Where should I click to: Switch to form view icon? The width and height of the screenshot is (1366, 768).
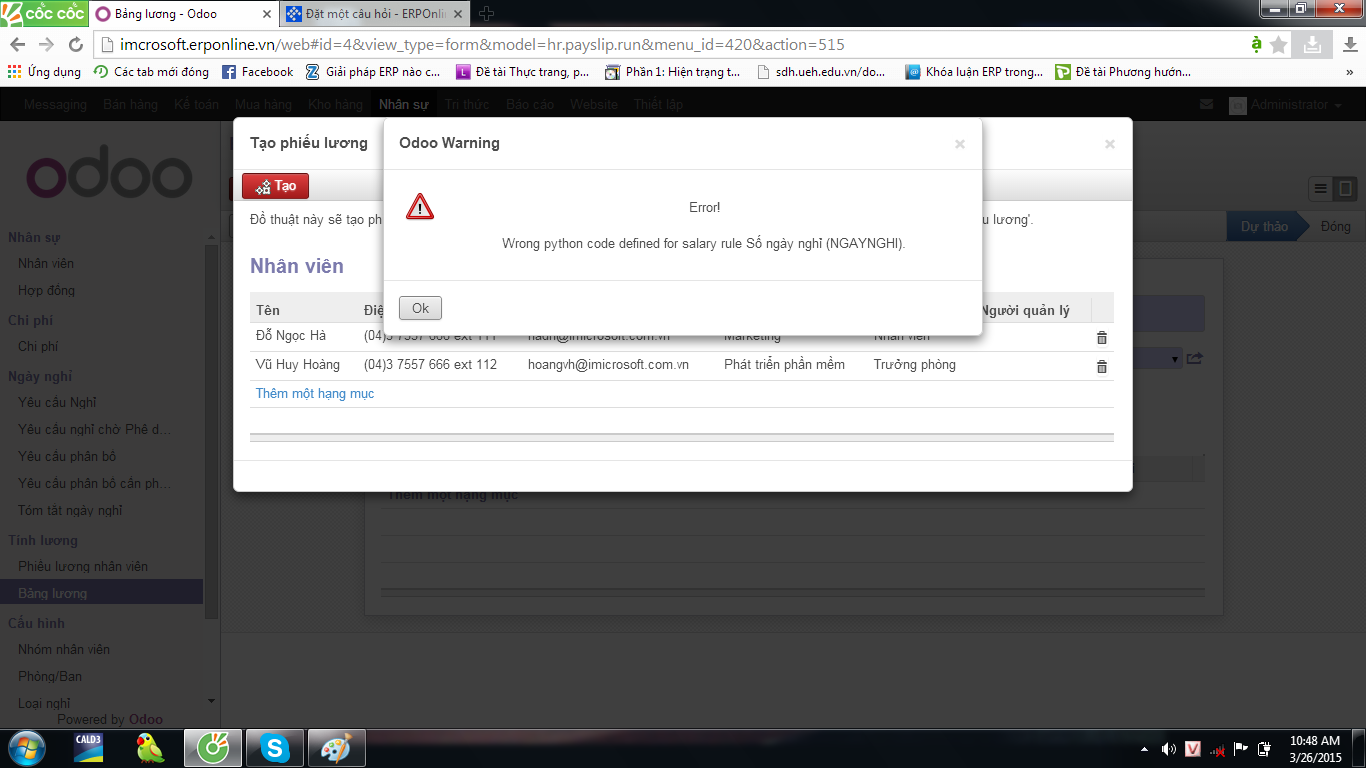click(1345, 189)
